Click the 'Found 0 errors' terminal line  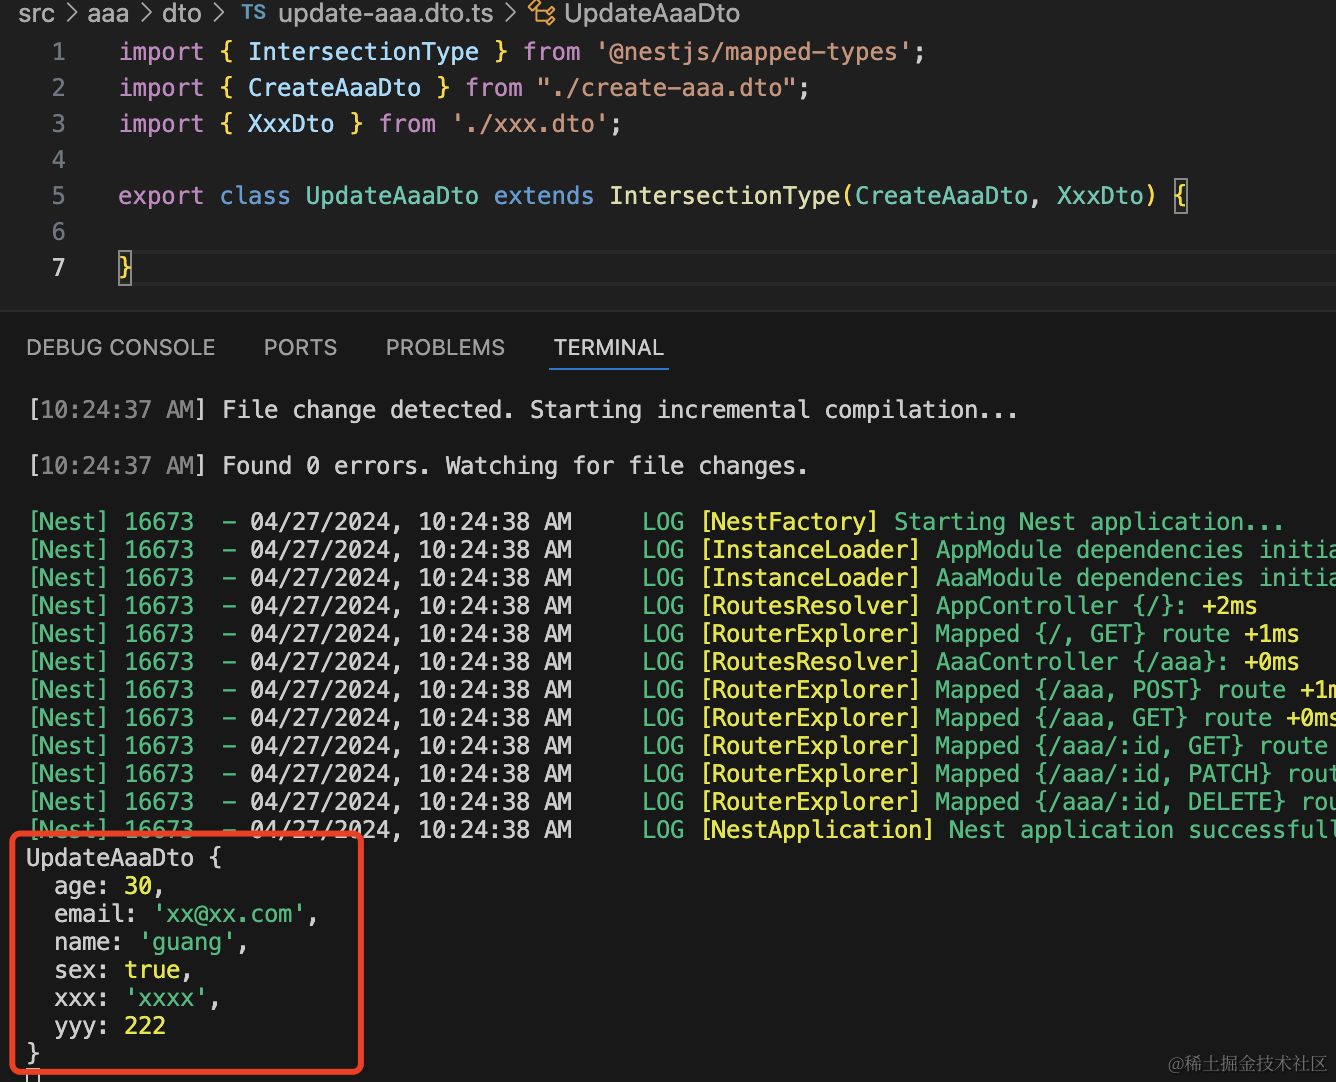[x=515, y=466]
